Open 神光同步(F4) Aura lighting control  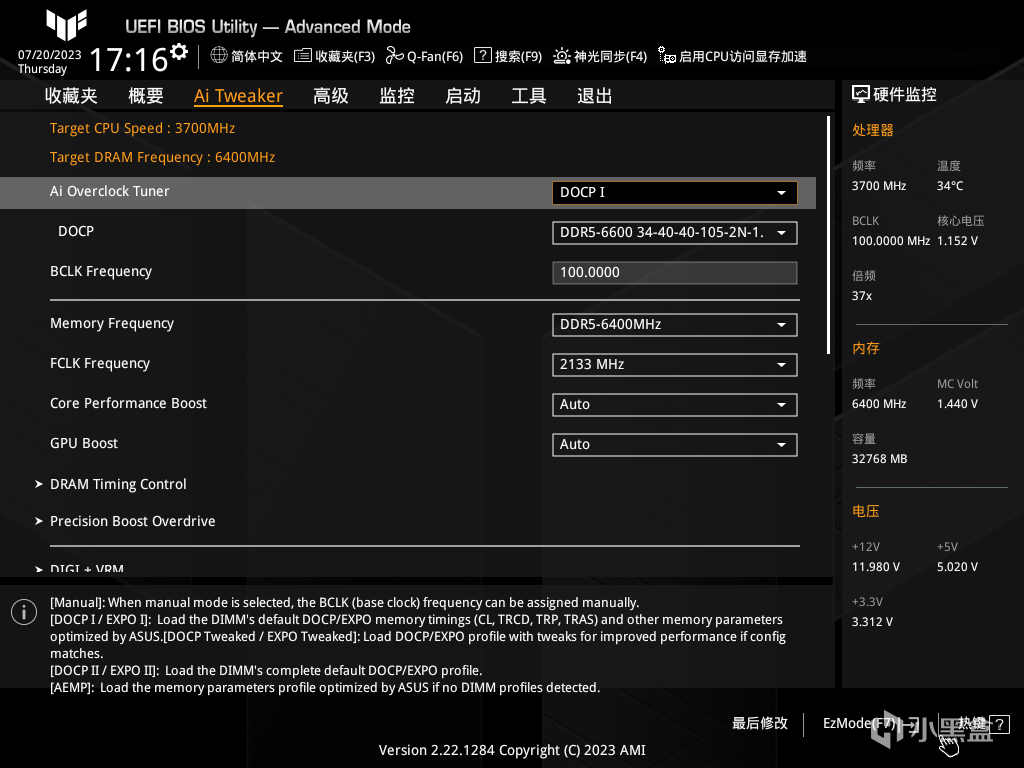click(600, 56)
